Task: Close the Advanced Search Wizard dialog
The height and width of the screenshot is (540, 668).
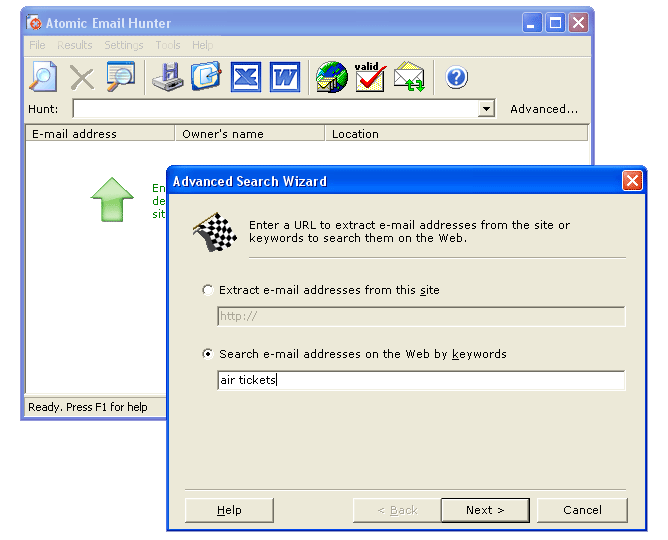Action: click(x=632, y=181)
